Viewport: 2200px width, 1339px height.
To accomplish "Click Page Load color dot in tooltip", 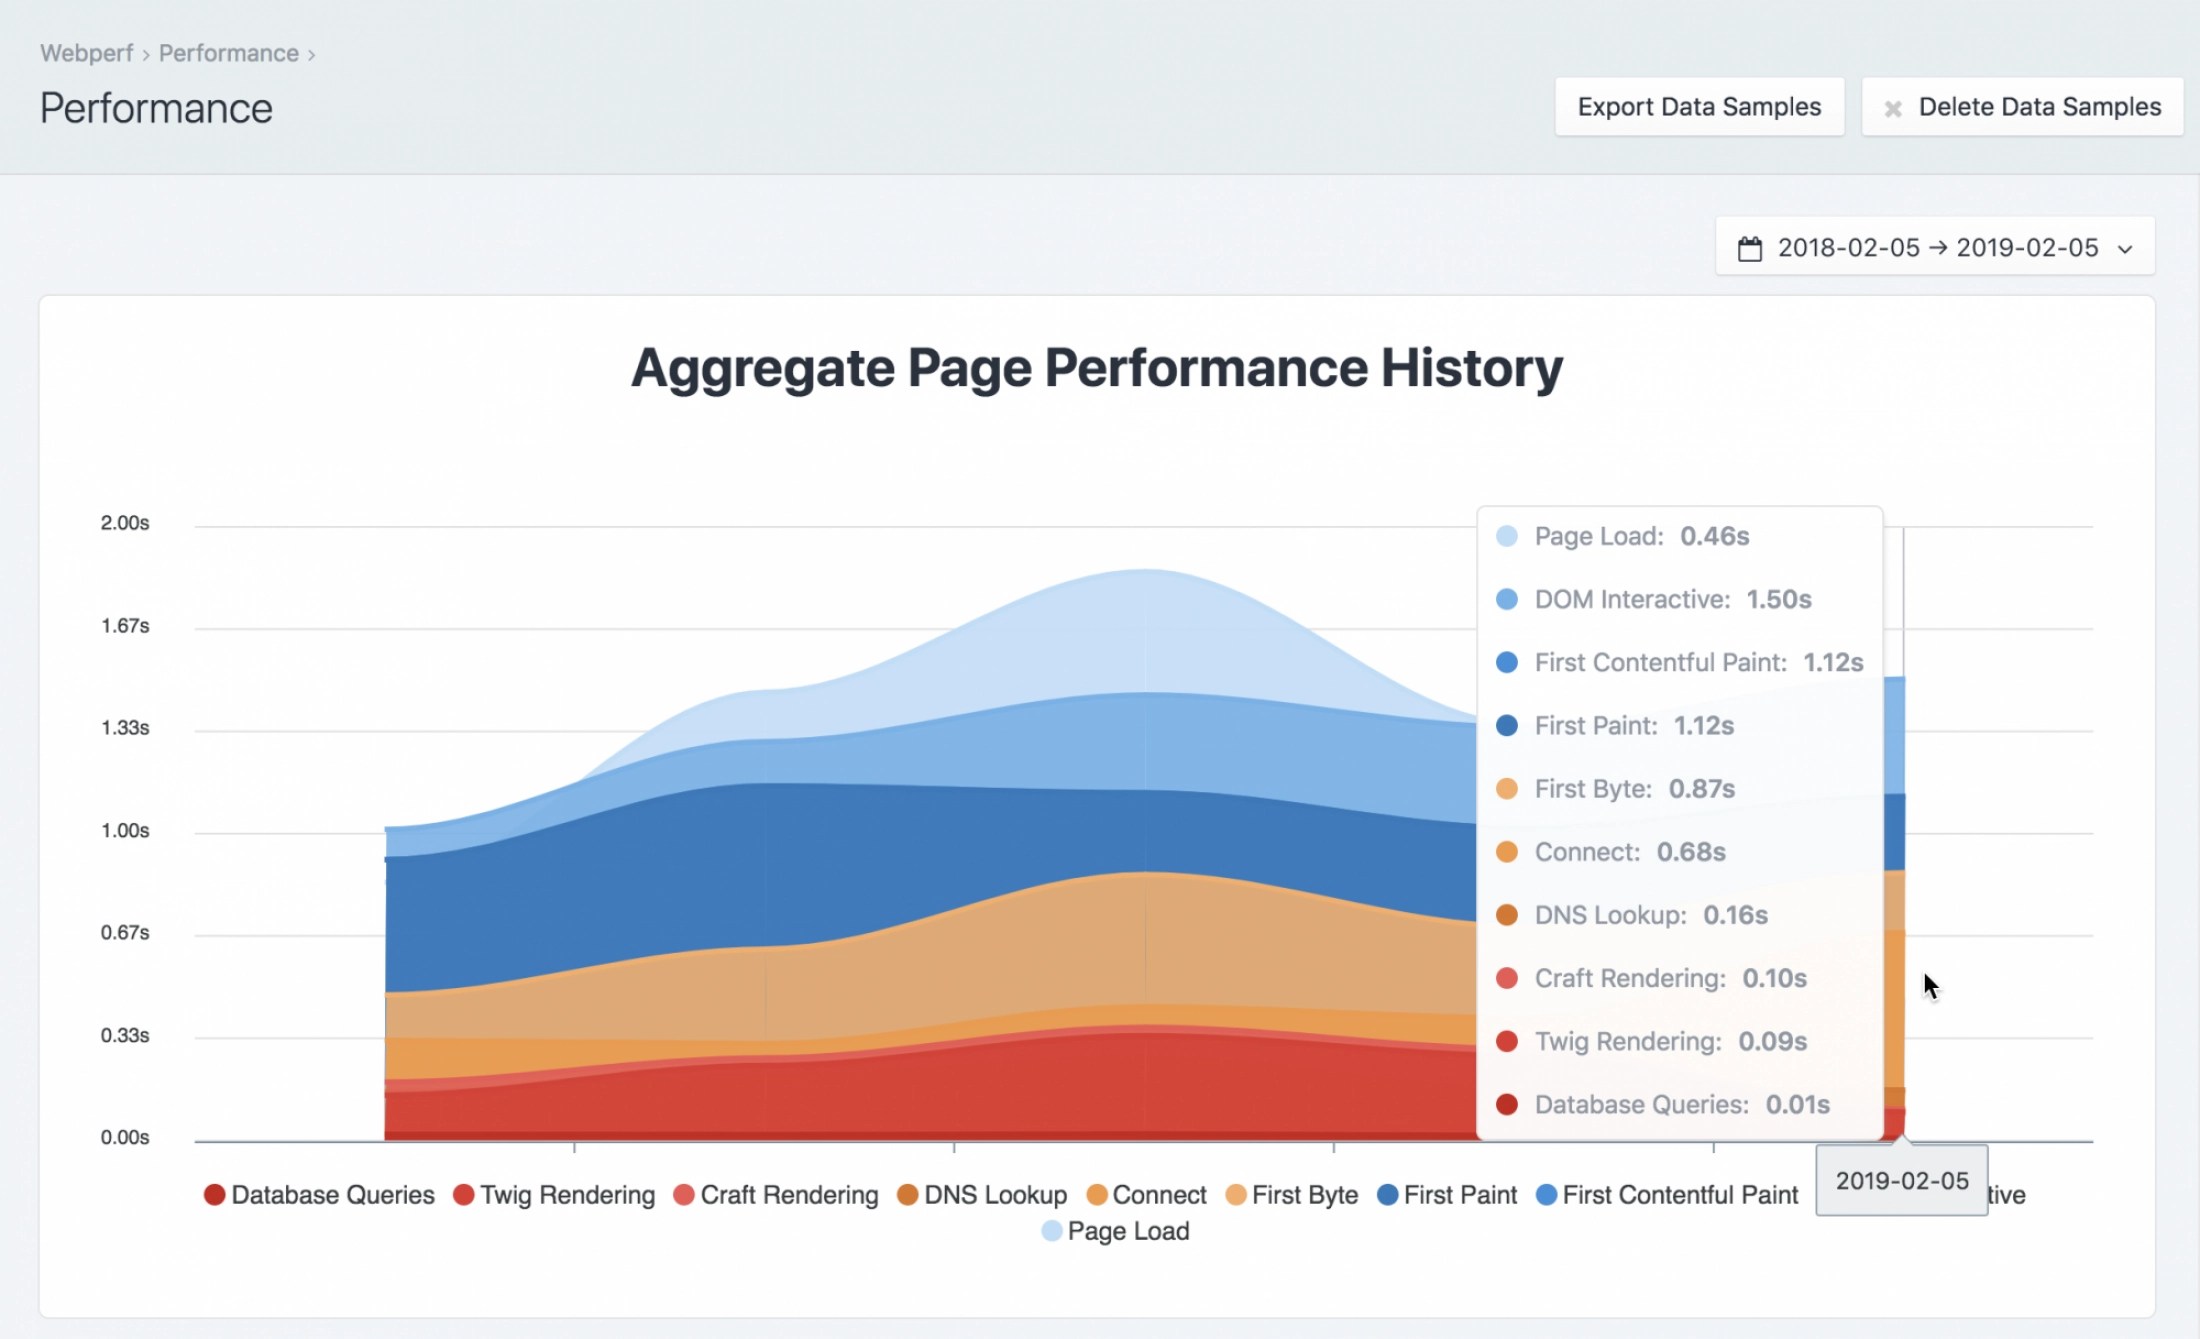I will coord(1506,536).
